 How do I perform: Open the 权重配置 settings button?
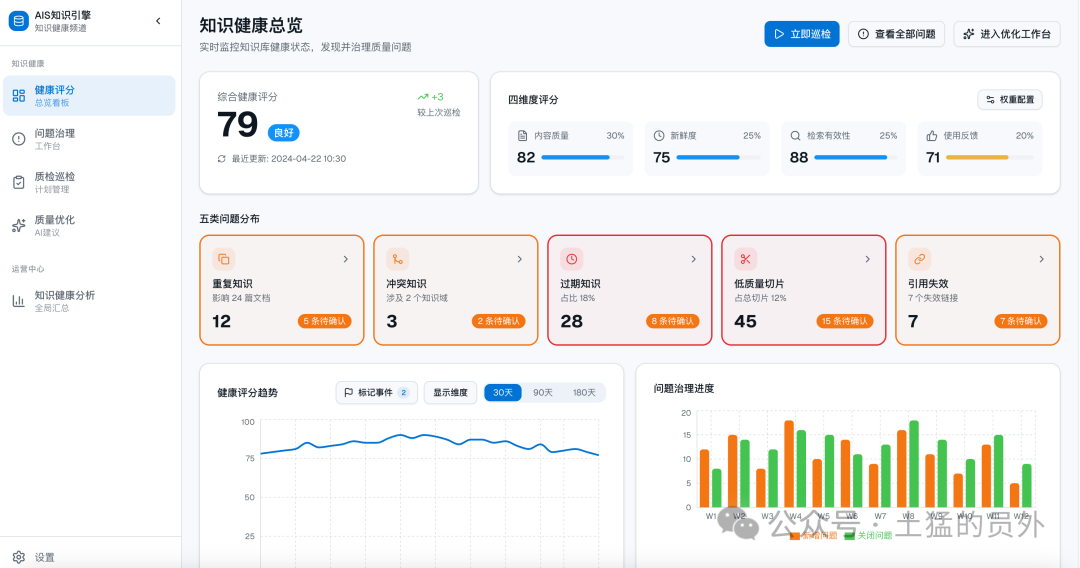(1010, 100)
